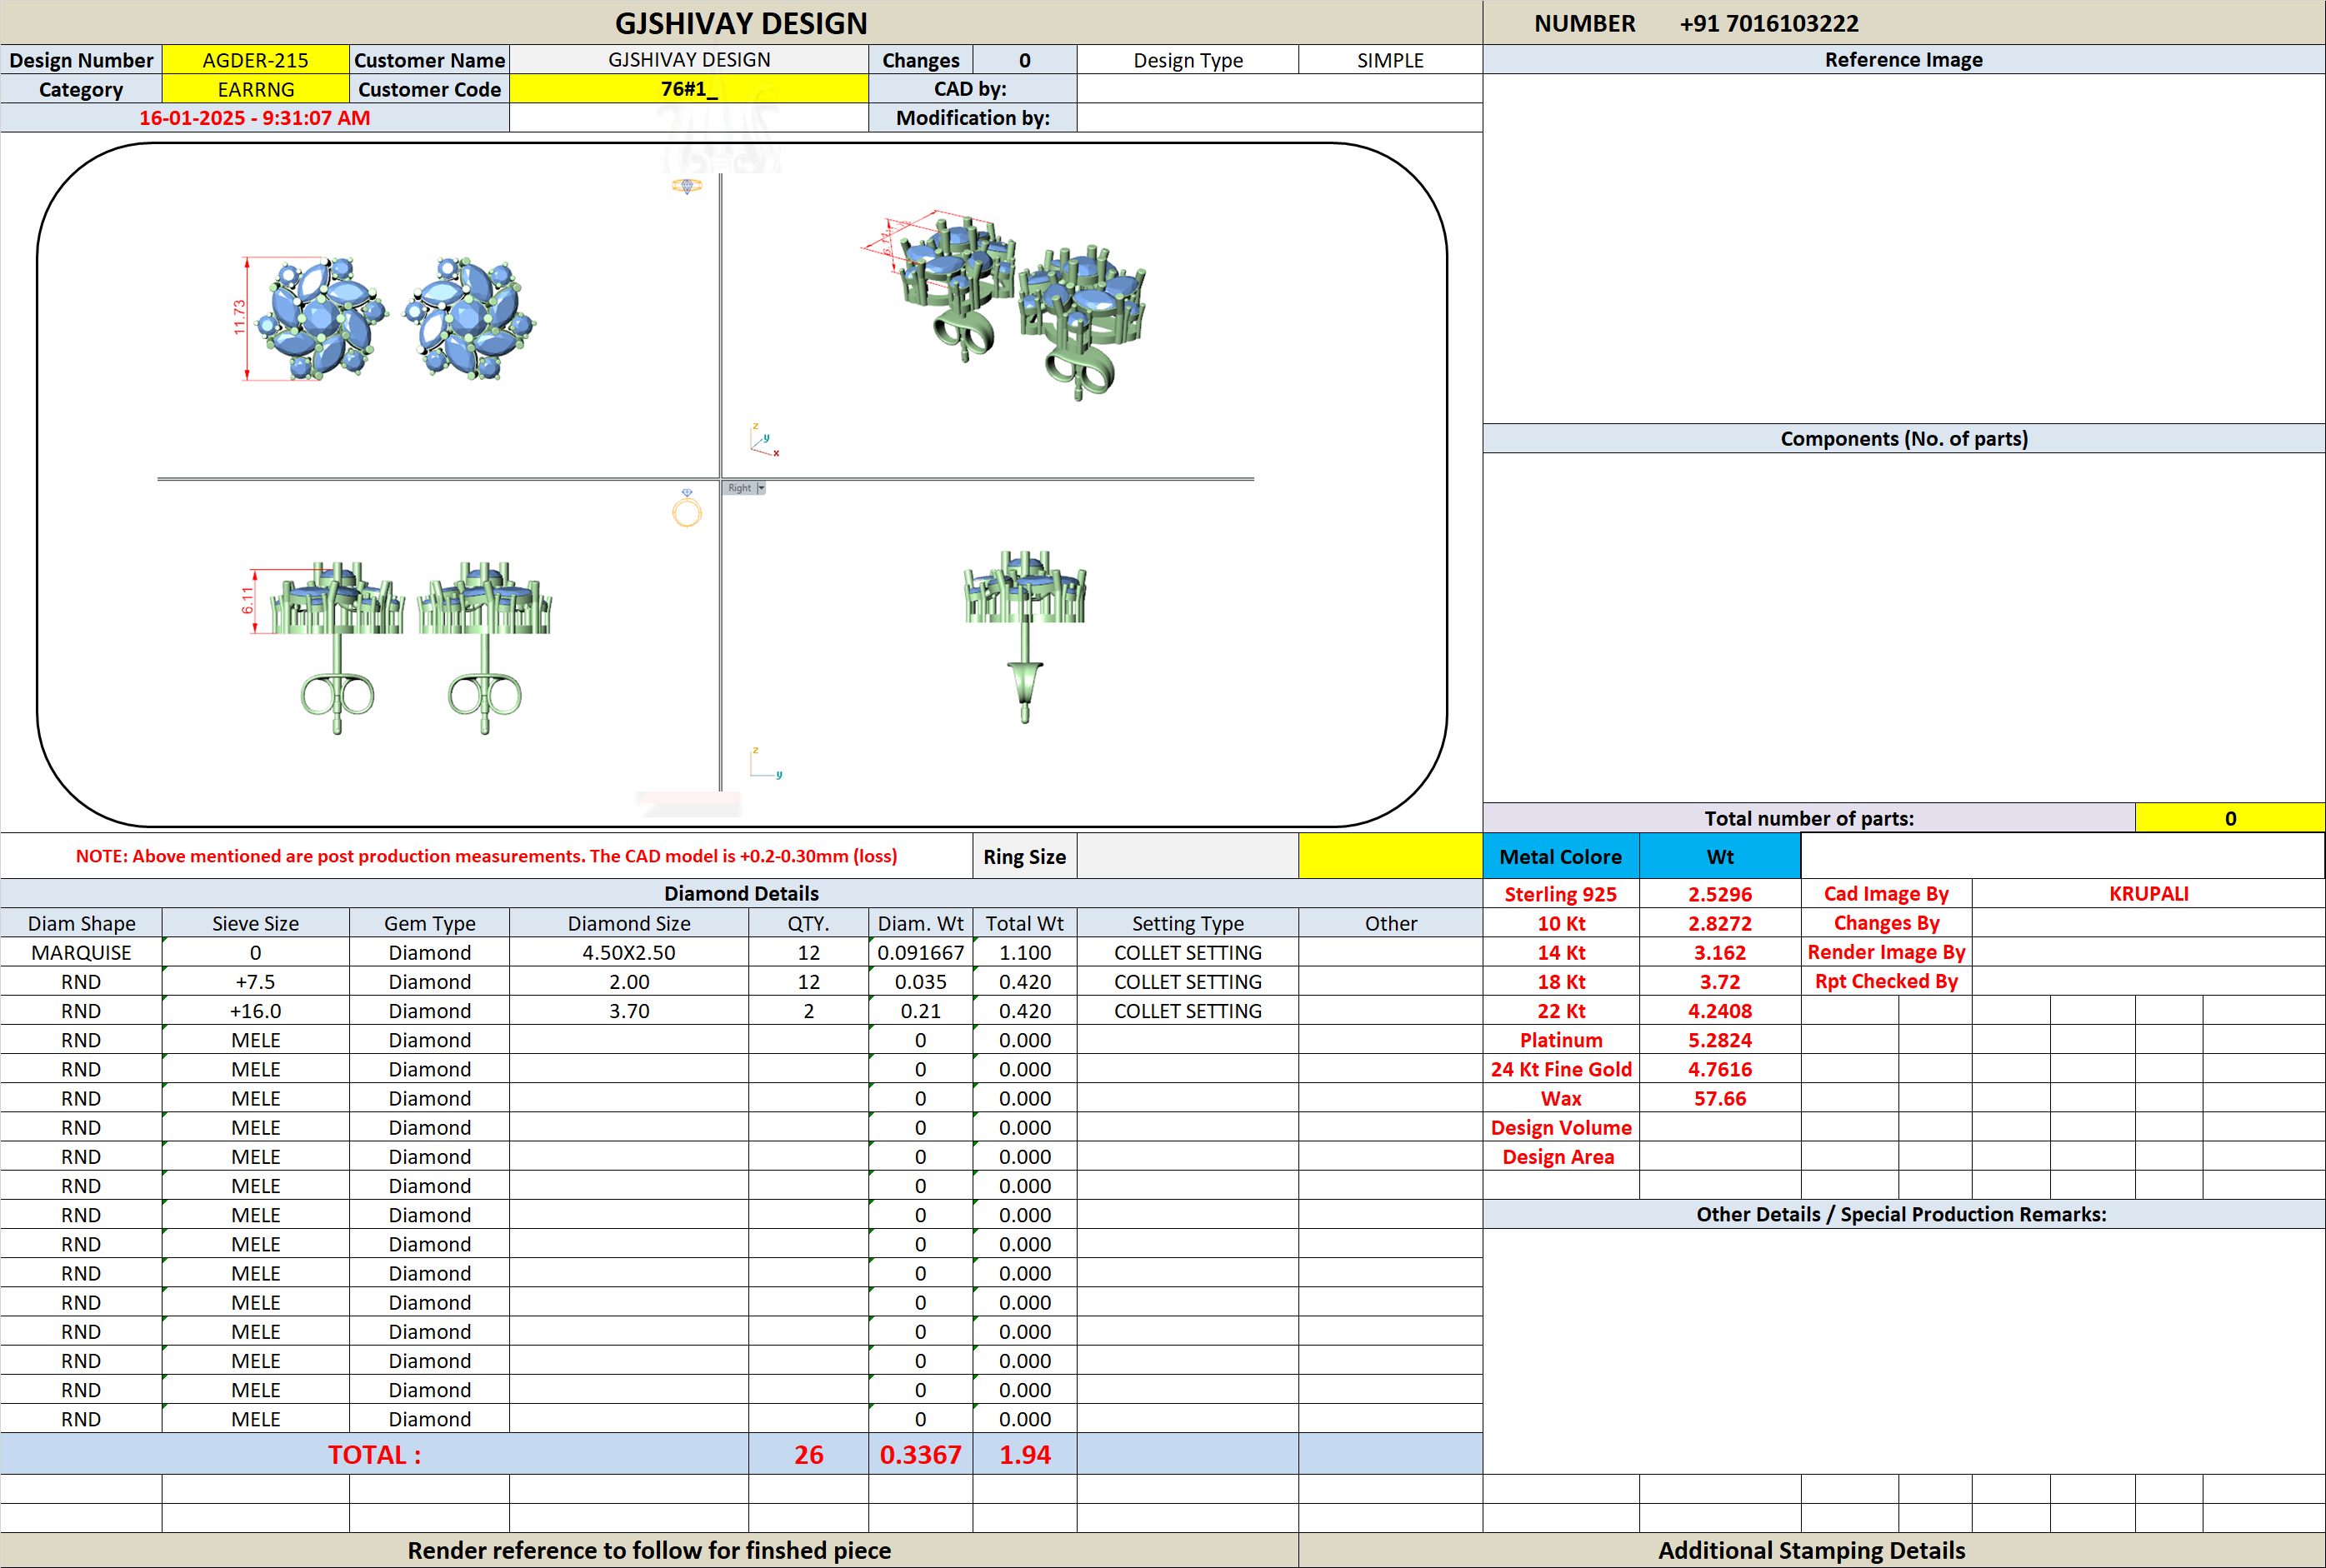2326x1568 pixels.
Task: Select the EARRNG category cell
Action: click(256, 89)
